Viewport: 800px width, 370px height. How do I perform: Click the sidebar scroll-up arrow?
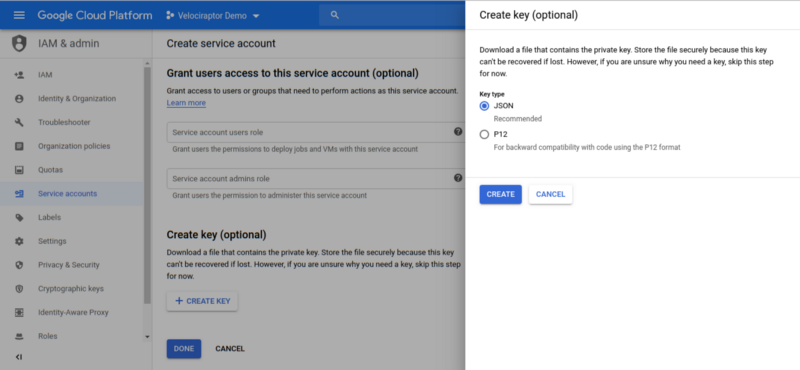[x=147, y=64]
